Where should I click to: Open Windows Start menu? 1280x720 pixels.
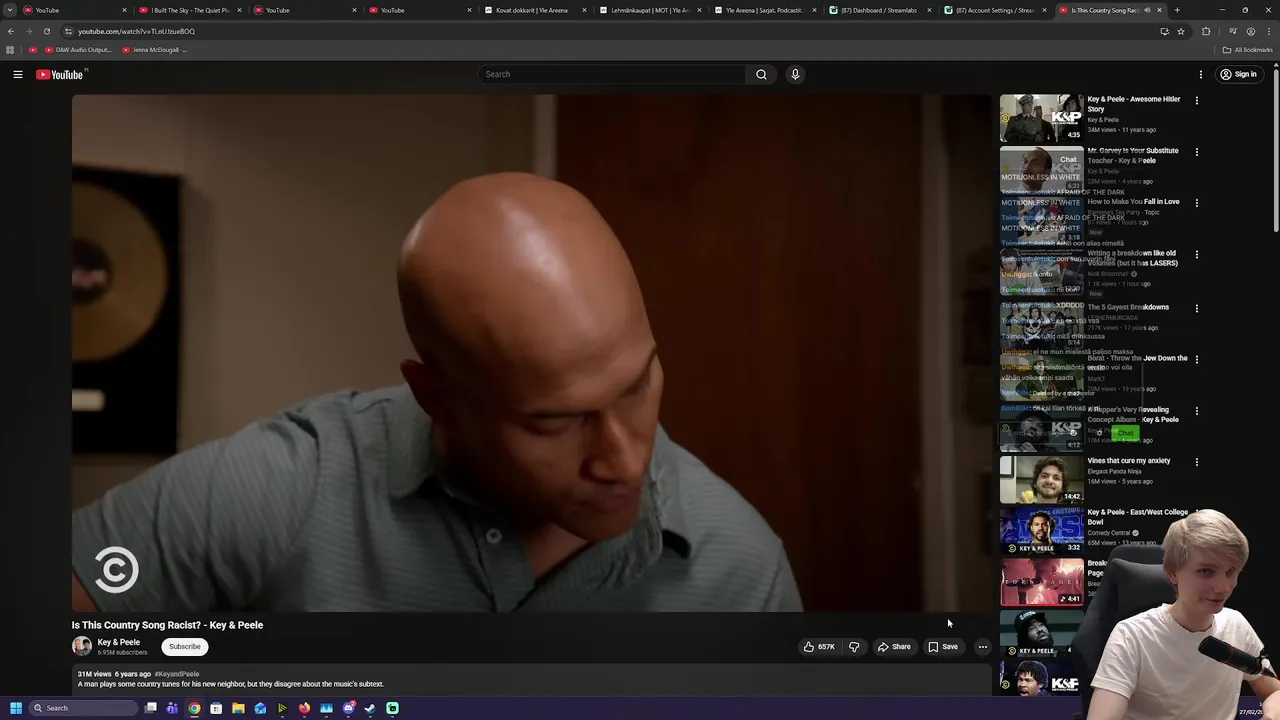pyautogui.click(x=15, y=708)
